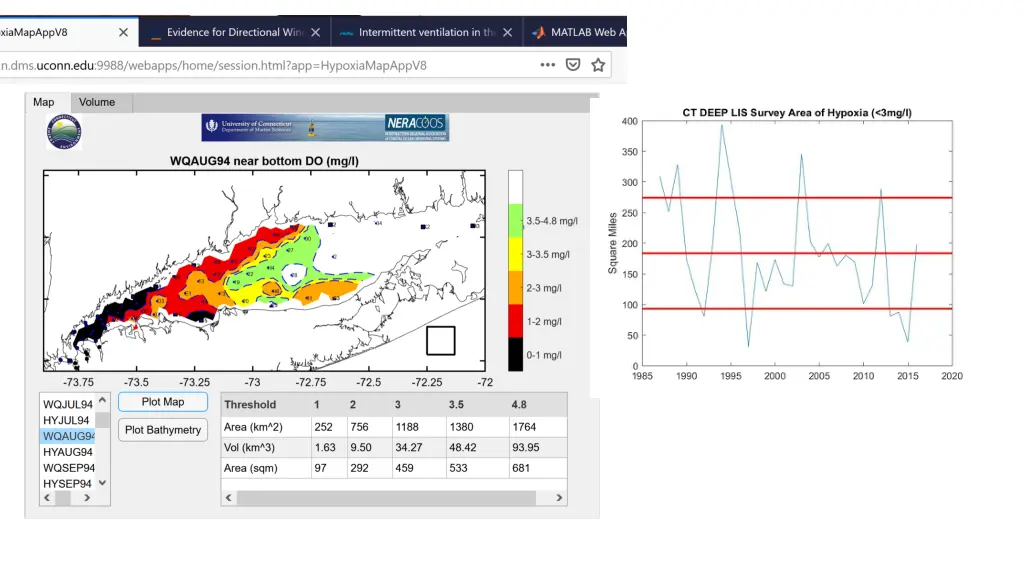Click the Connecticut DEEP round logo
Image resolution: width=1024 pixels, height=576 pixels.
coord(64,132)
